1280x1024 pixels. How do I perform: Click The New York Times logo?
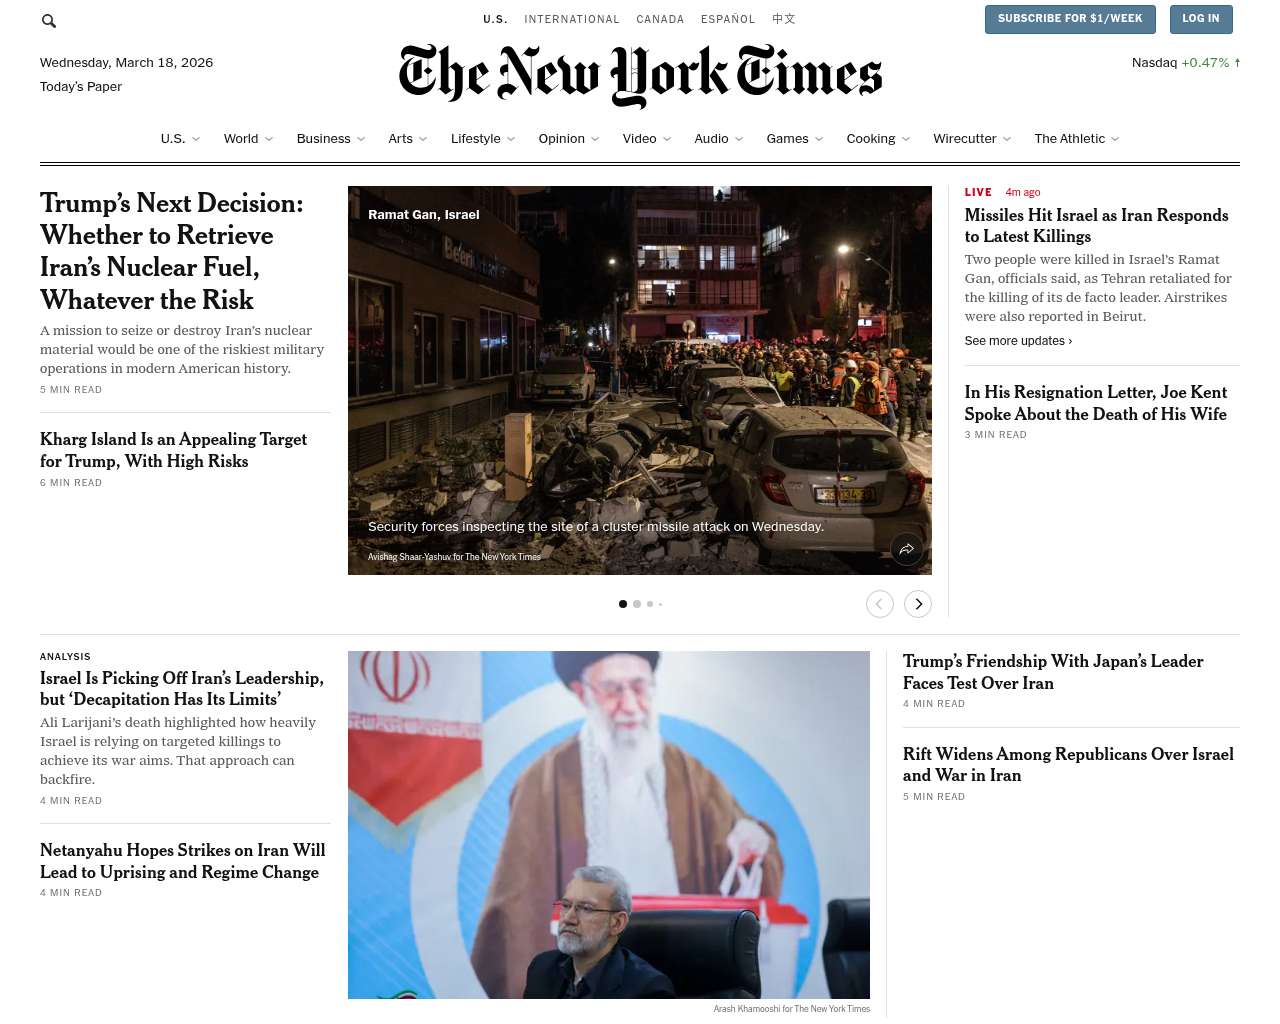point(640,75)
